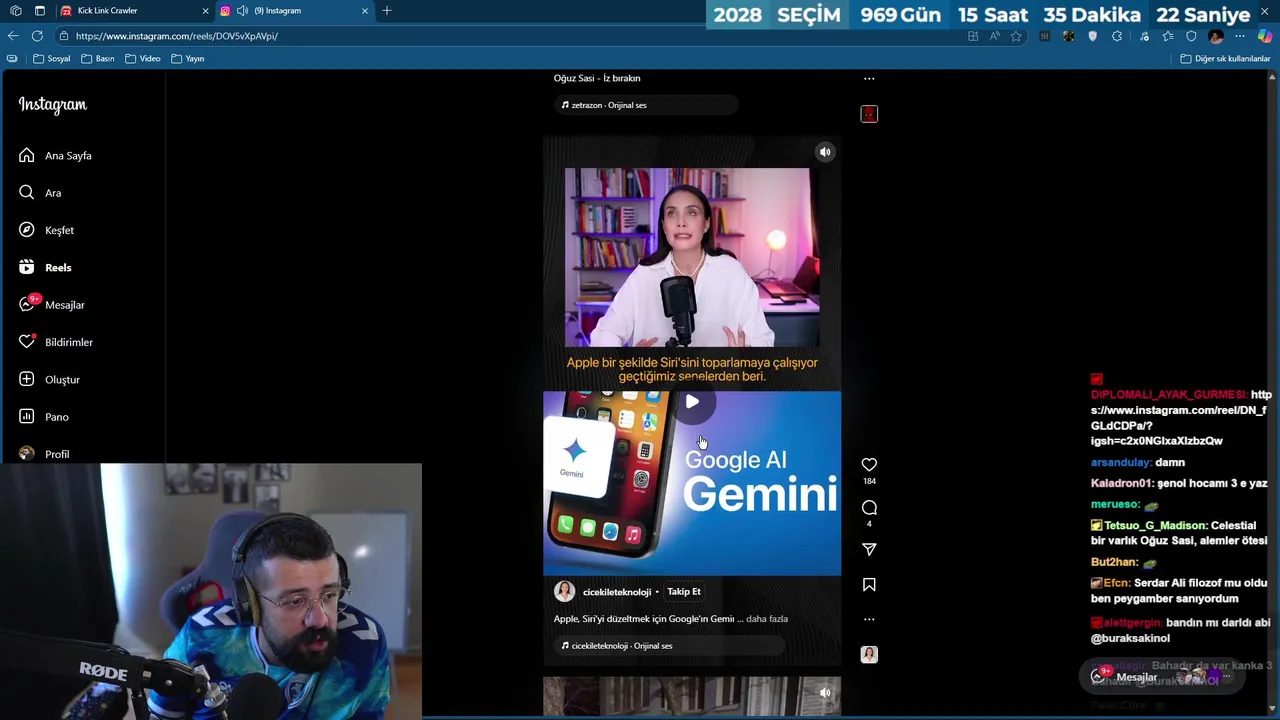Open more options beside the Gemini reel

click(x=869, y=619)
